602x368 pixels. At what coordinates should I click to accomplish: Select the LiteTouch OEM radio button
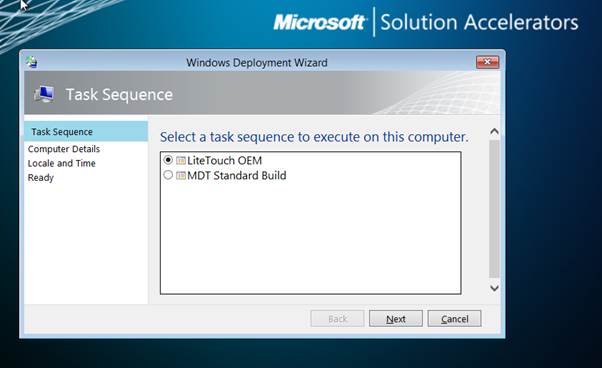pyautogui.click(x=168, y=160)
